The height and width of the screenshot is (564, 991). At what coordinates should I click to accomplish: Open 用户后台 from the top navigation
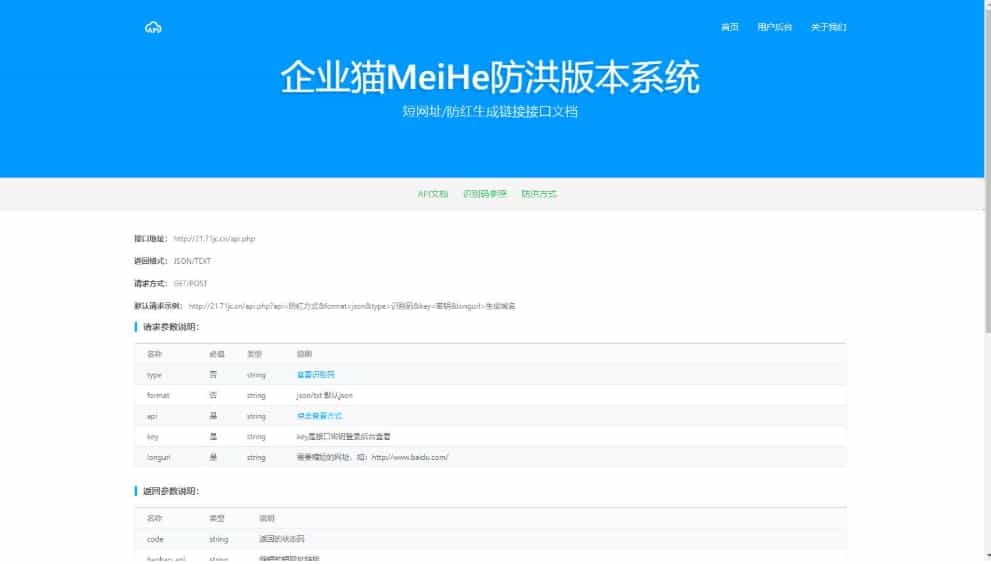tap(774, 27)
